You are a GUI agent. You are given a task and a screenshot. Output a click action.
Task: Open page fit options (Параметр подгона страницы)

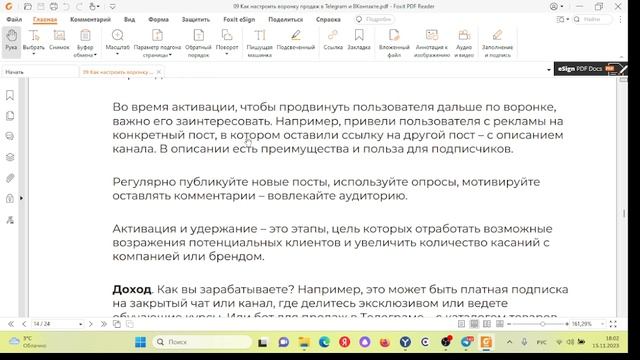[x=157, y=42]
